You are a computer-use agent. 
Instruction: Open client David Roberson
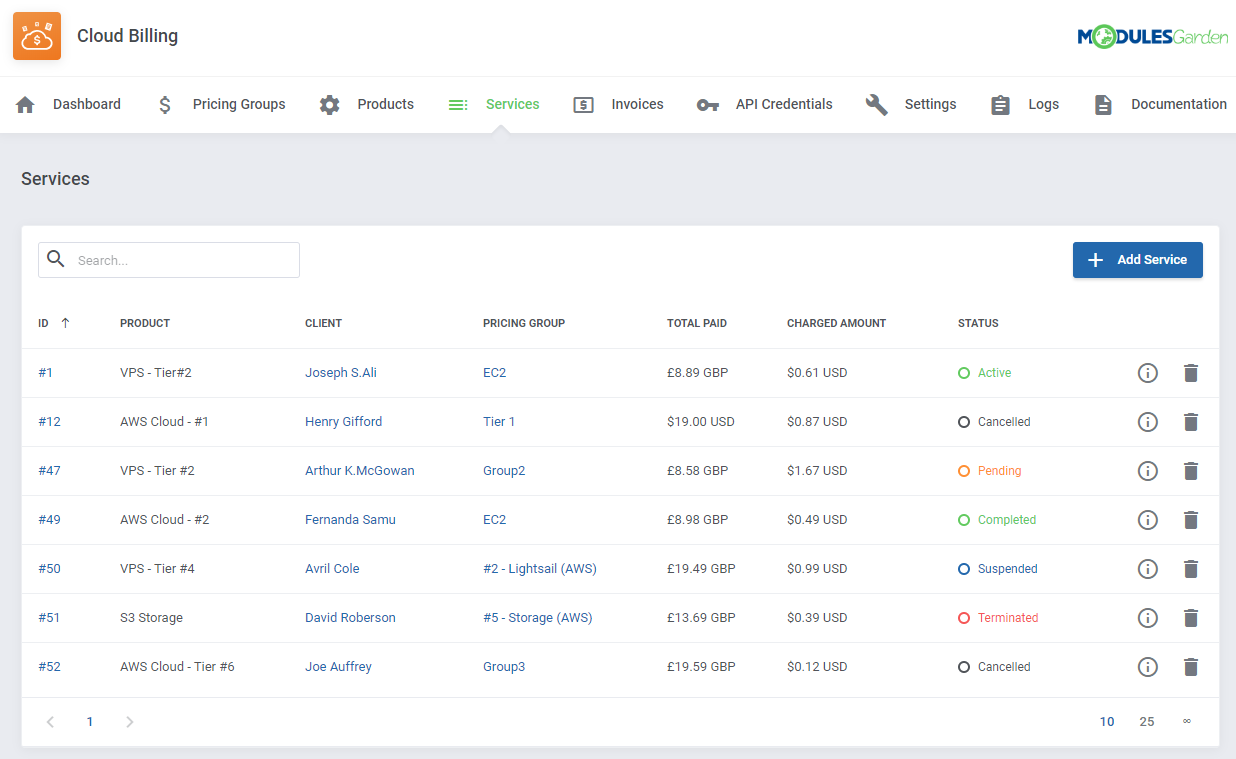pos(350,618)
